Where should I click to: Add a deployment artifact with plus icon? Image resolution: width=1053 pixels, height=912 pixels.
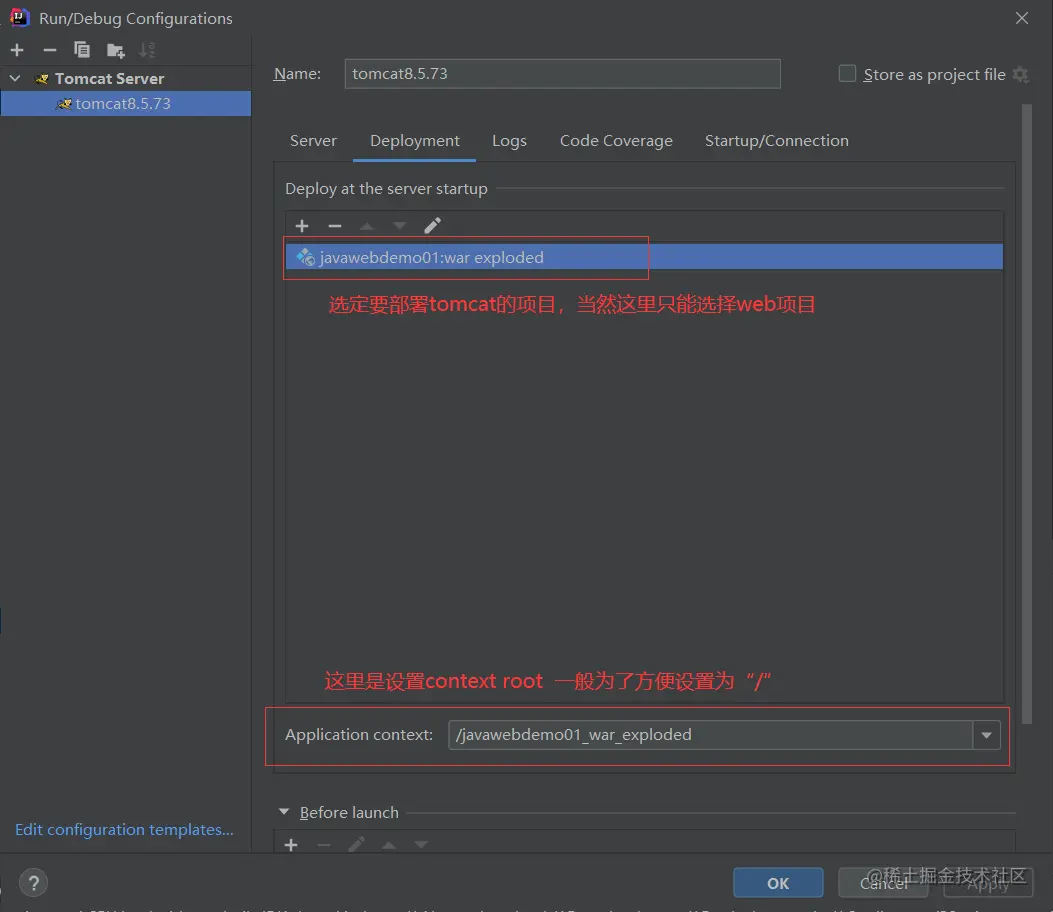coord(302,226)
